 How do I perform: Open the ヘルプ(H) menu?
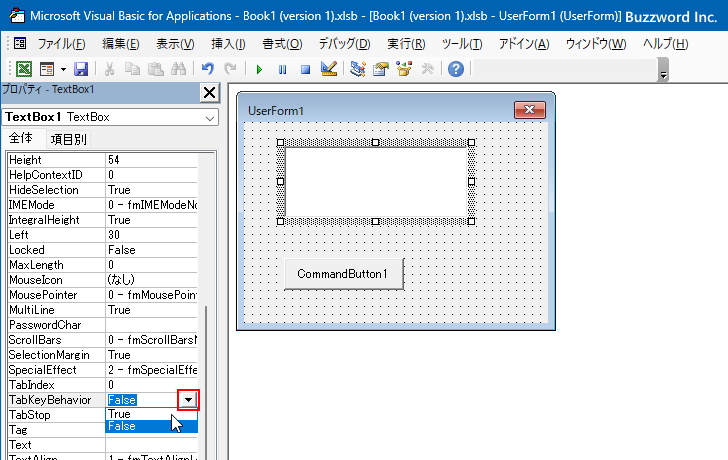coord(665,44)
